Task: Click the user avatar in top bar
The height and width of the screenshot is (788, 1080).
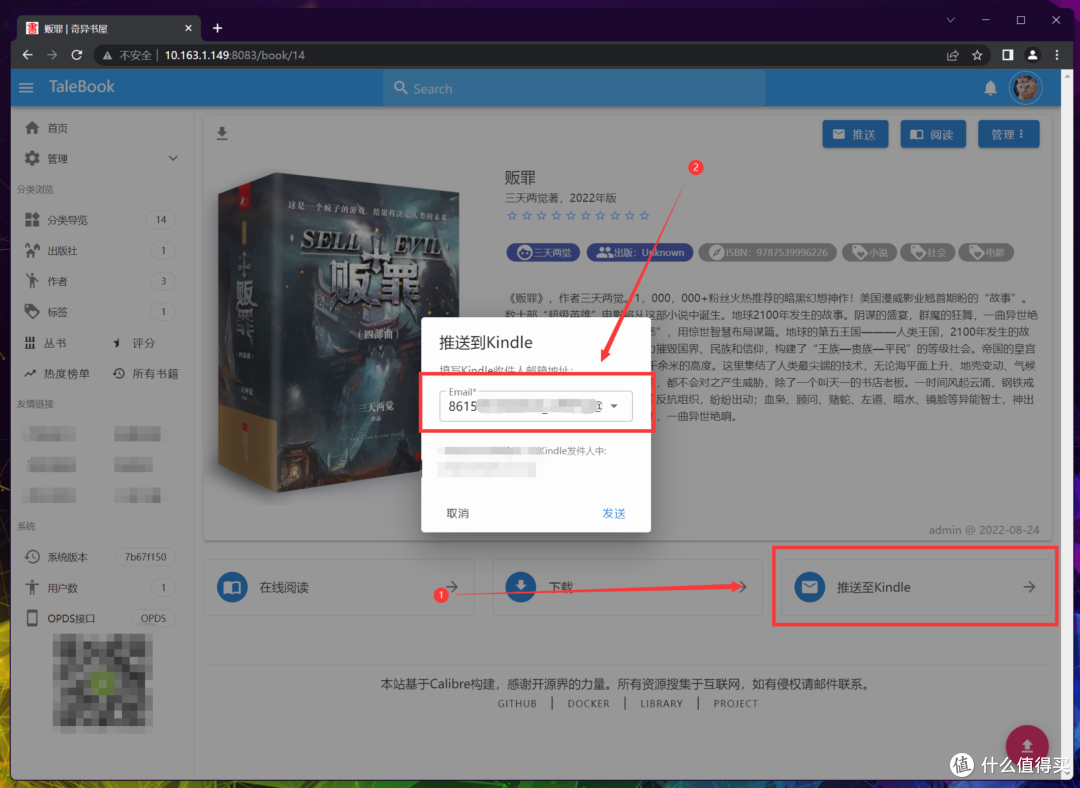Action: 1026,88
